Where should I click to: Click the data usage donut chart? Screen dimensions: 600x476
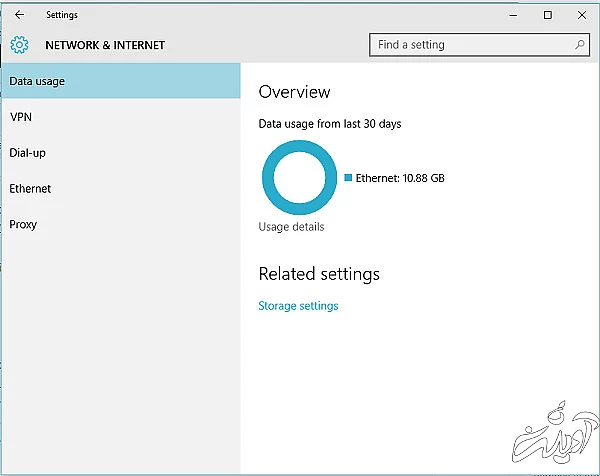click(296, 177)
